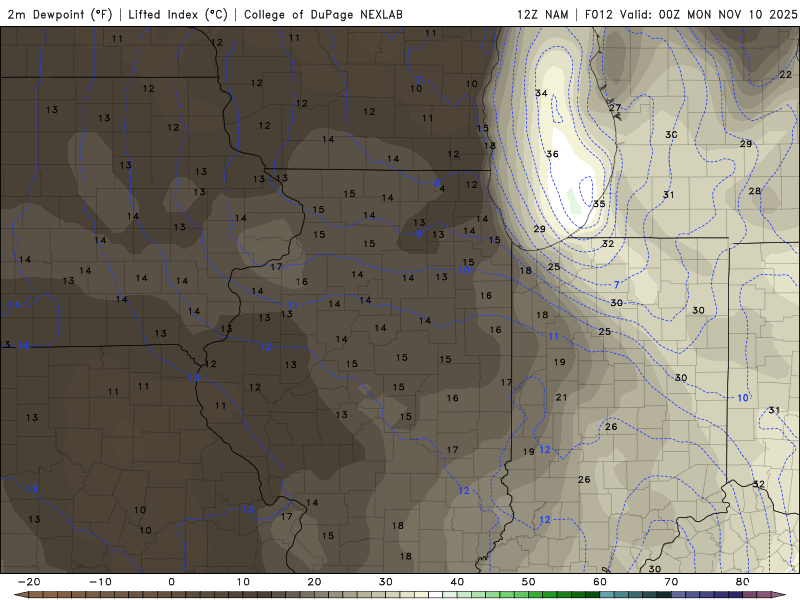Viewport: 800px width, 600px height.
Task: Click the "F012 Valid: 00Z MON NOV 10 2025" text
Action: [x=691, y=14]
